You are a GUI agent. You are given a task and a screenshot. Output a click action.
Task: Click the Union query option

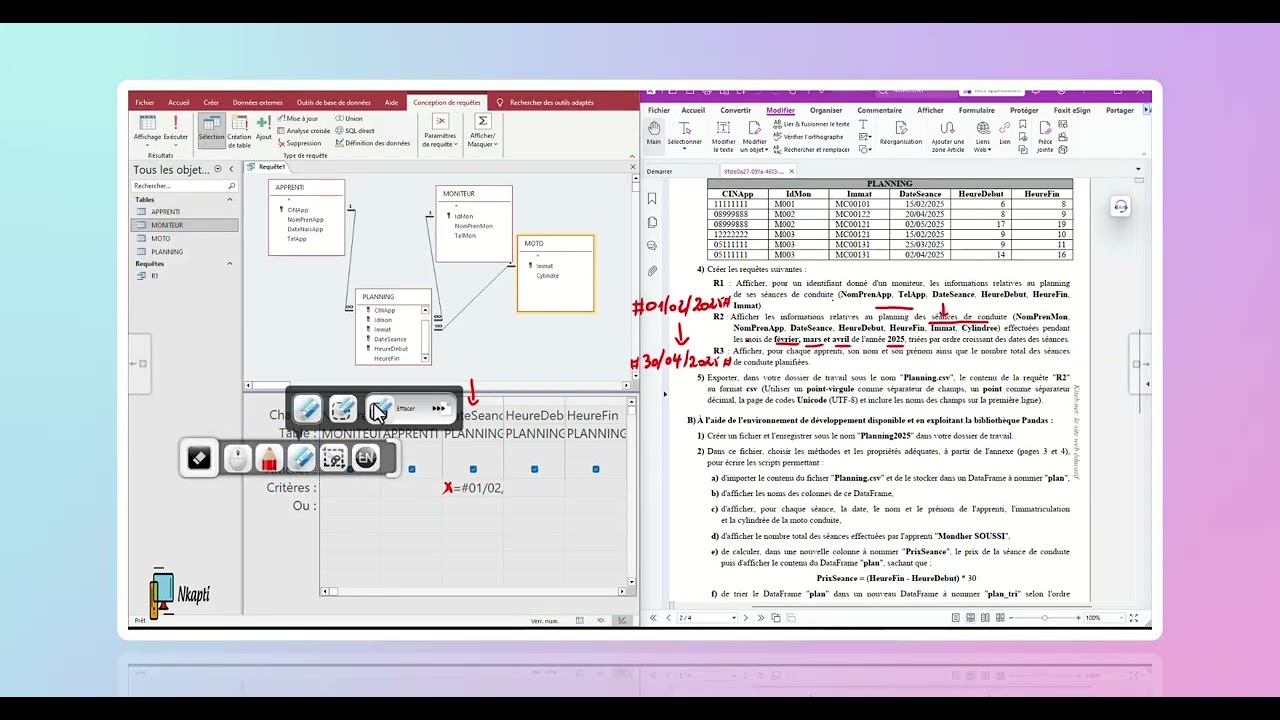pyautogui.click(x=349, y=118)
